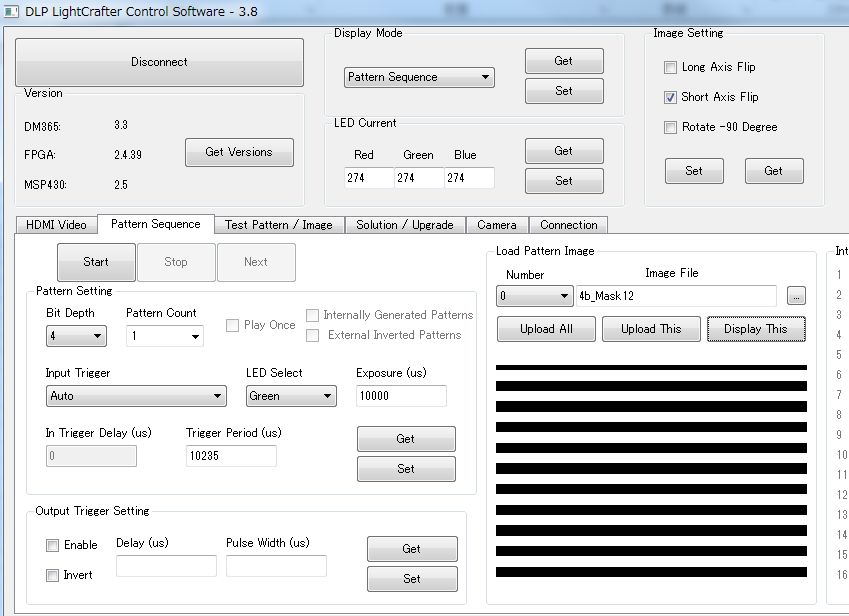This screenshot has height=616, width=849.
Task: Click row number 10 in list
Action: (841, 455)
